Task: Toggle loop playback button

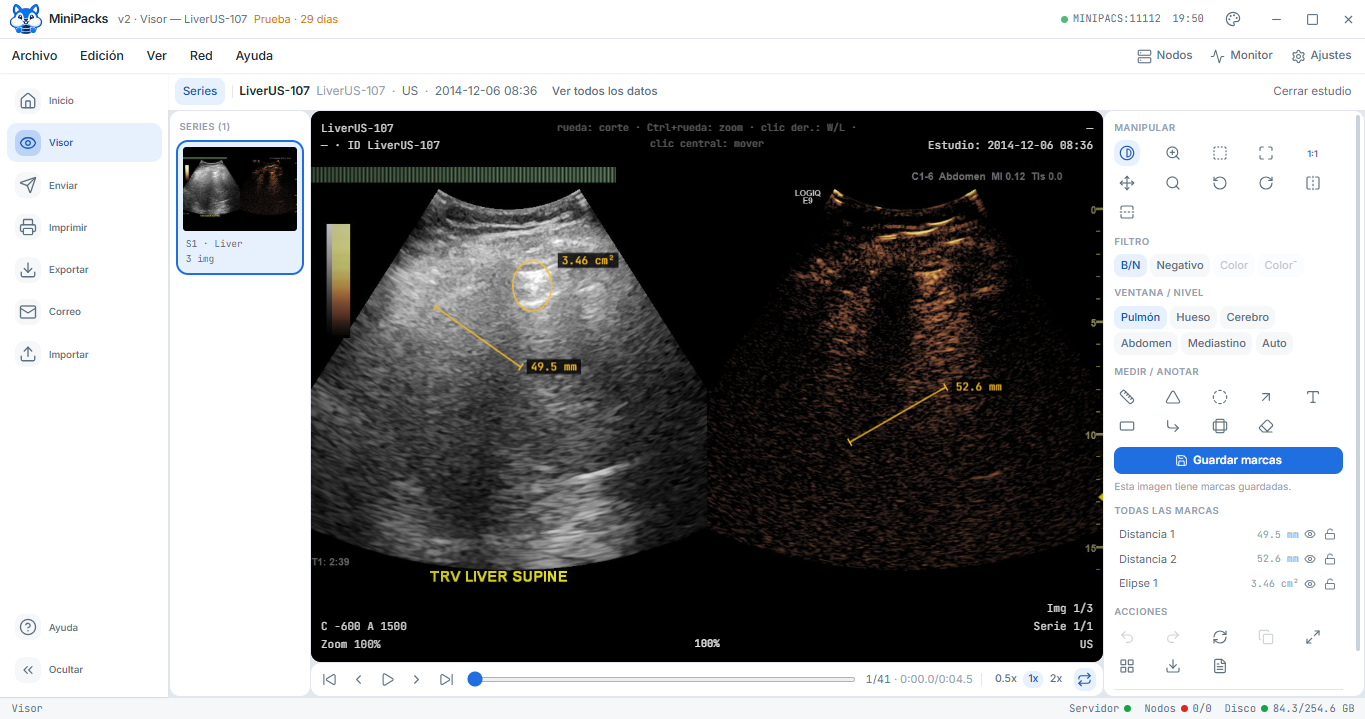Action: click(x=1084, y=679)
